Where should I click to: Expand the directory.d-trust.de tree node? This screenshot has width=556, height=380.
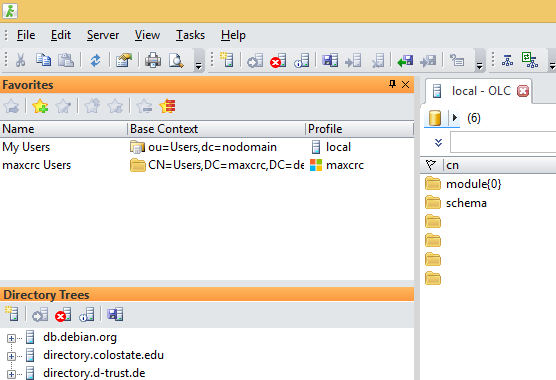point(11,374)
